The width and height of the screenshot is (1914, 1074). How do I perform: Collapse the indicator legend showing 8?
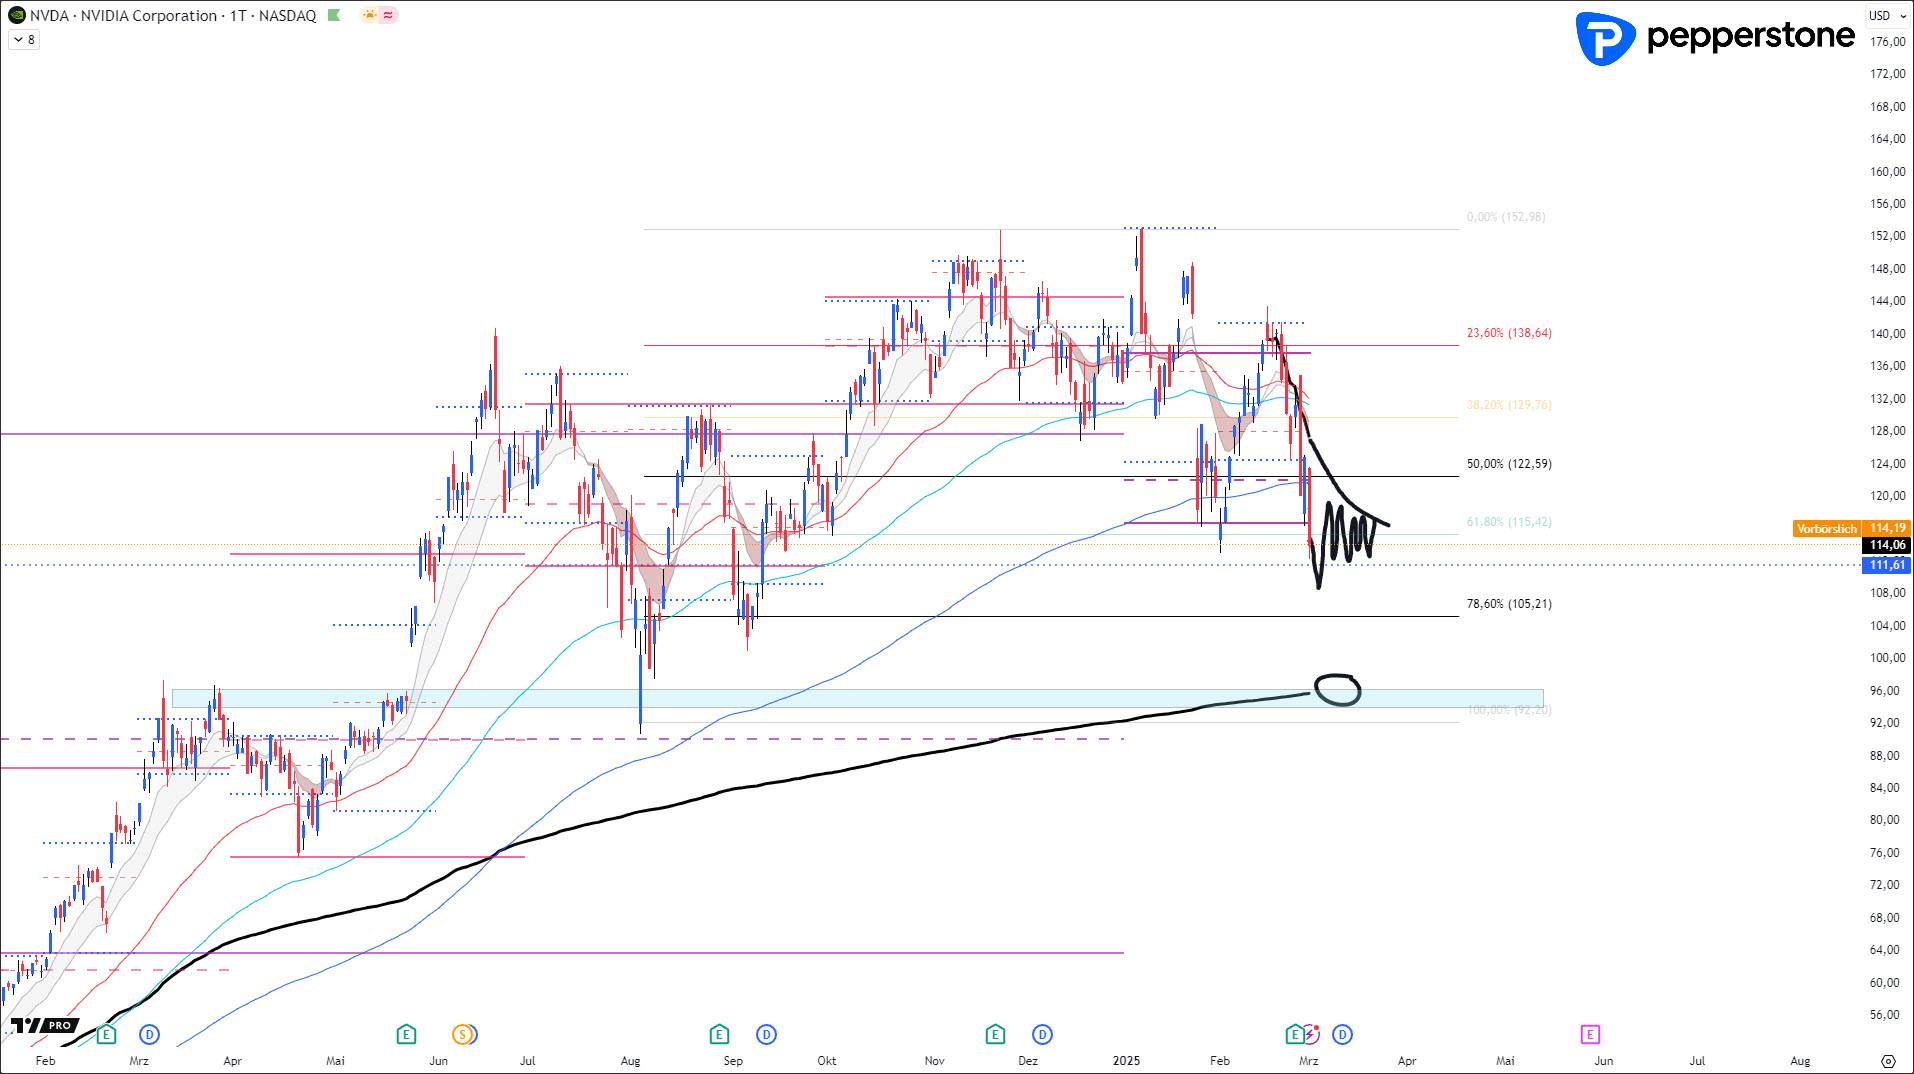click(24, 40)
